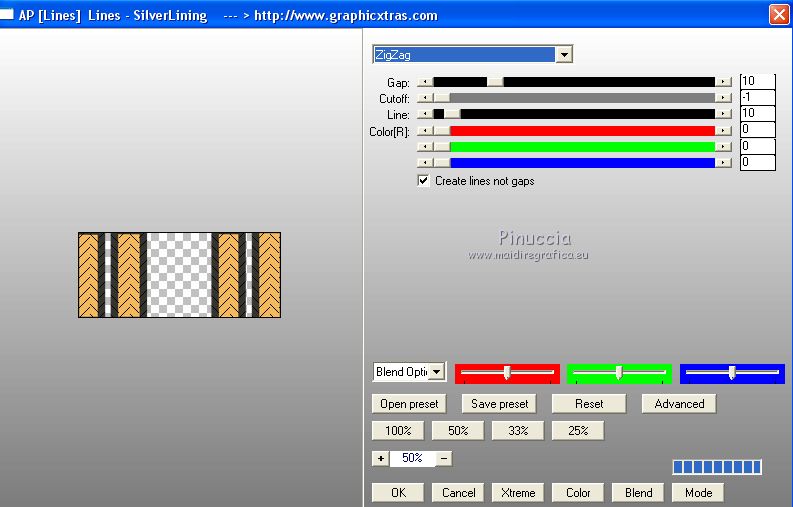Image resolution: width=793 pixels, height=507 pixels.
Task: Click the Line value field
Action: tap(757, 113)
